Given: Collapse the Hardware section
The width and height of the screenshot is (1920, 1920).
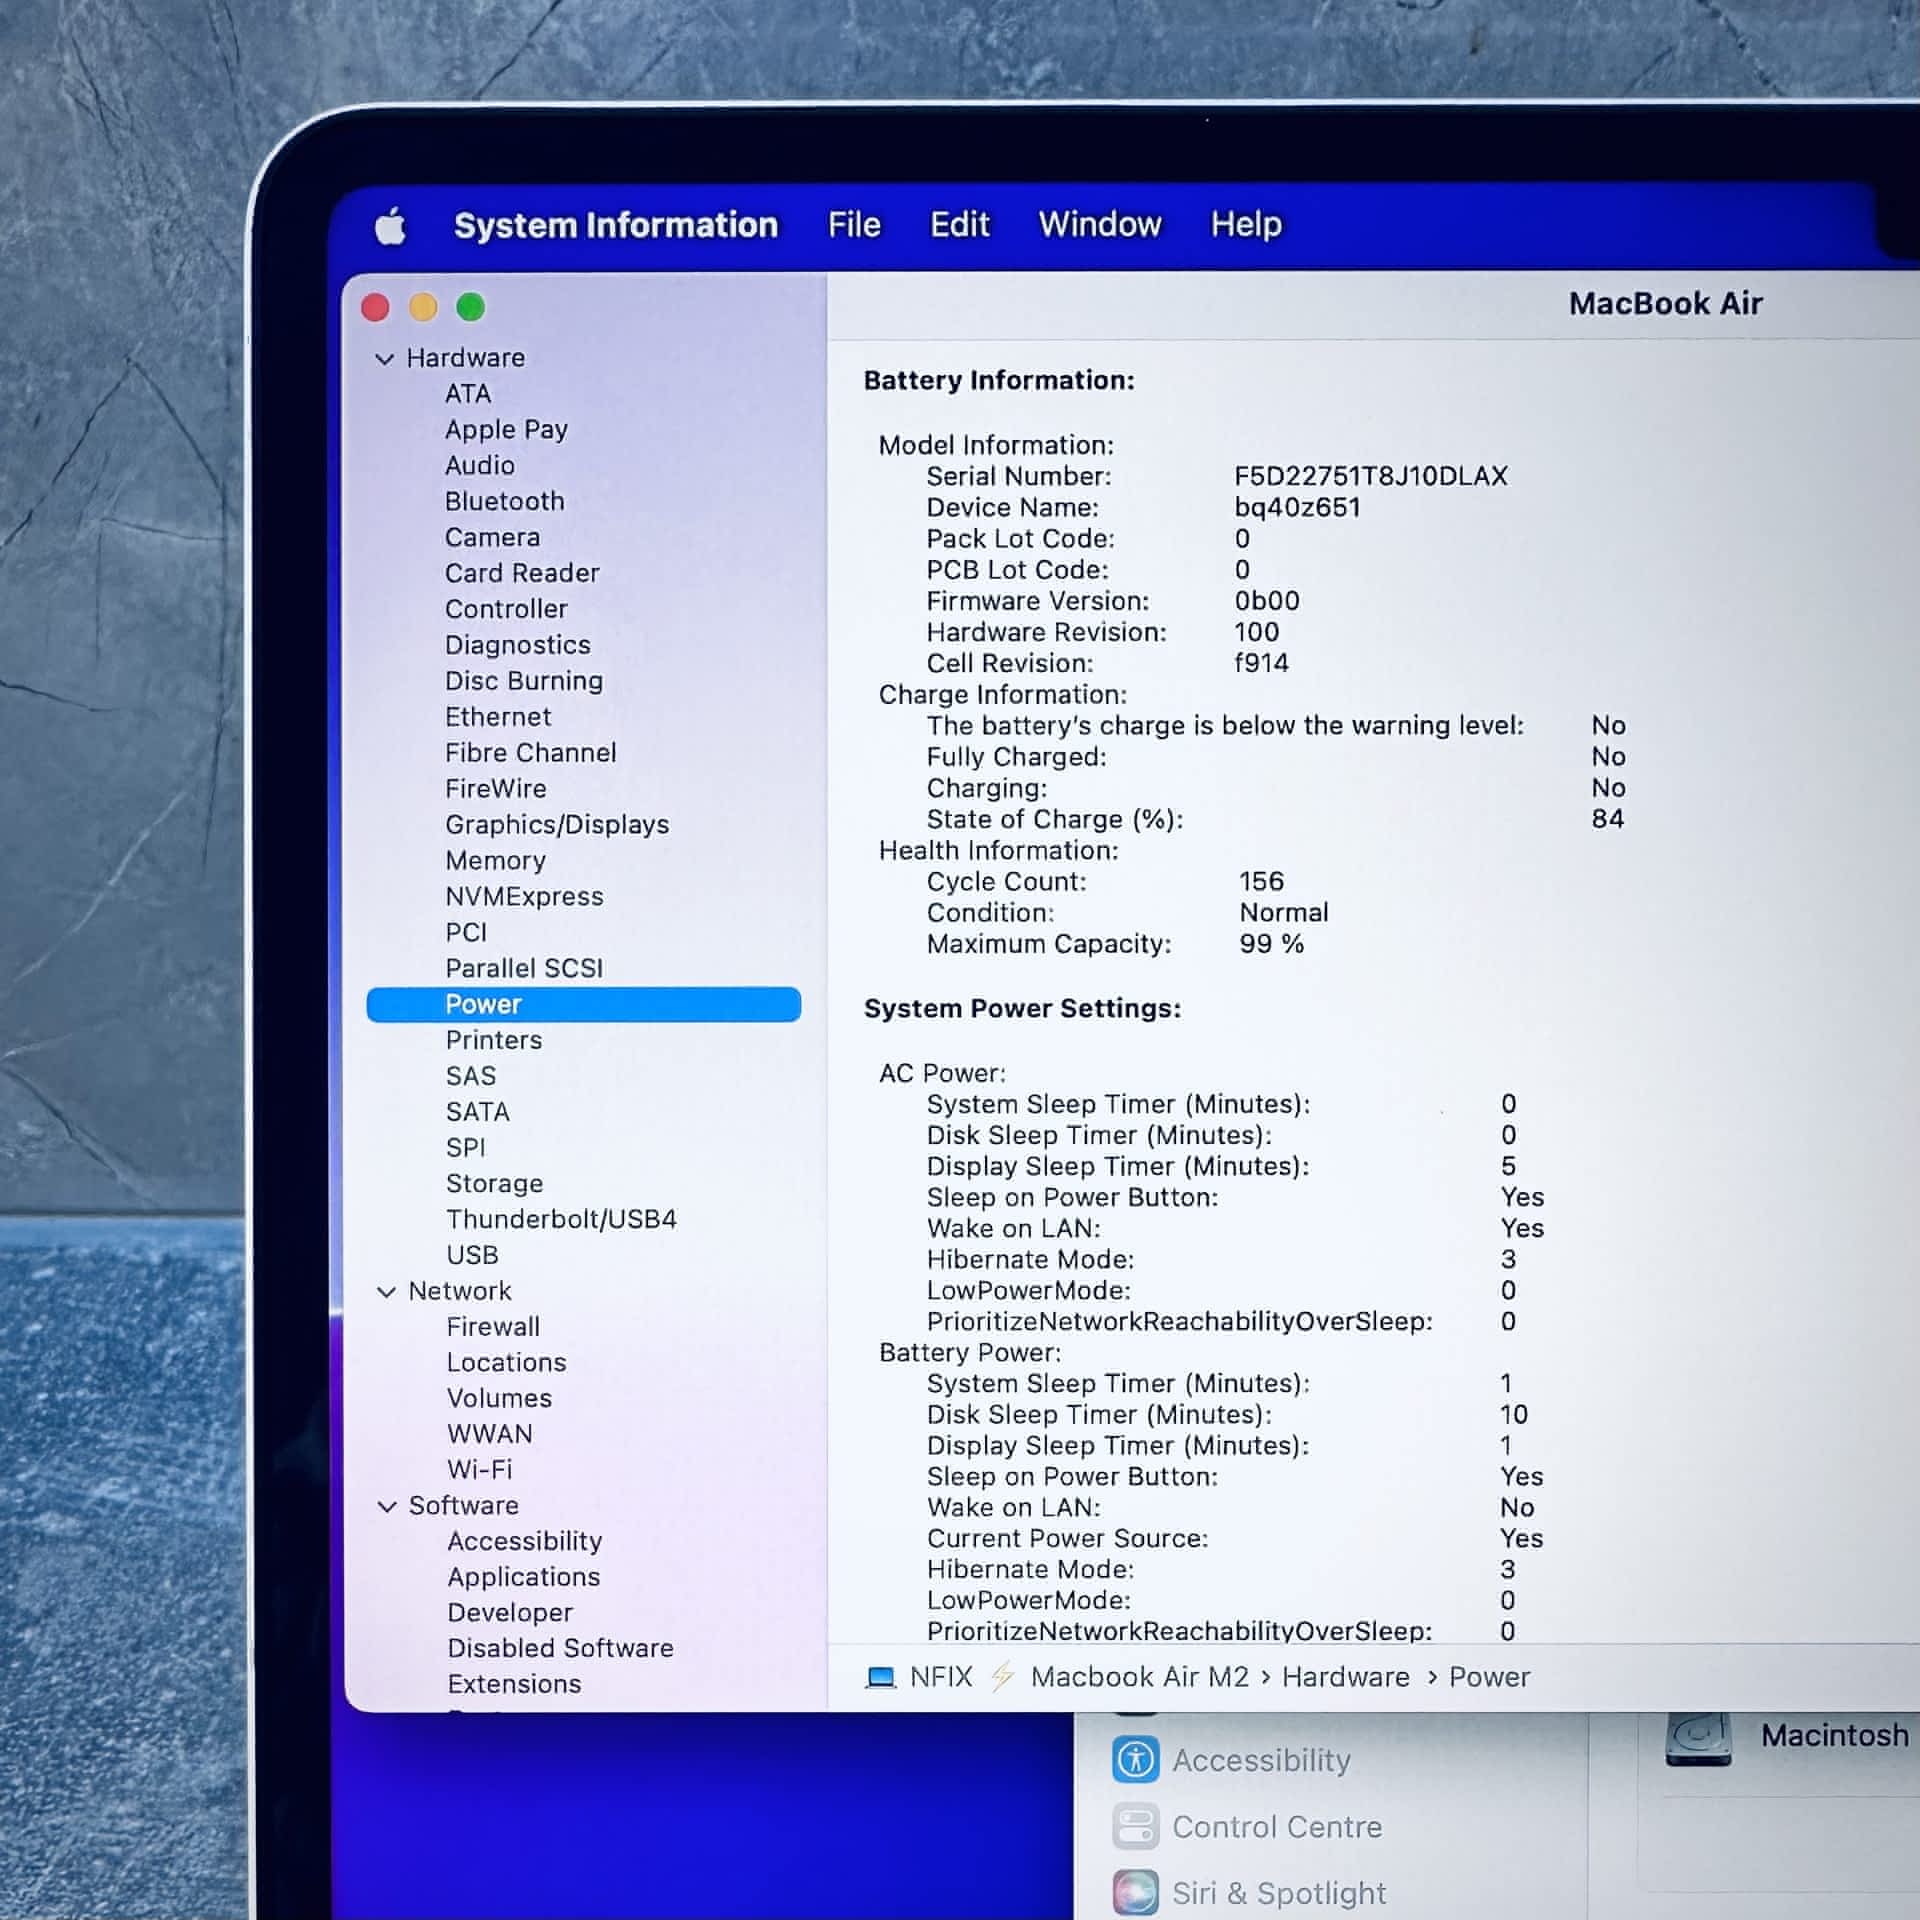Looking at the screenshot, I should pyautogui.click(x=385, y=359).
